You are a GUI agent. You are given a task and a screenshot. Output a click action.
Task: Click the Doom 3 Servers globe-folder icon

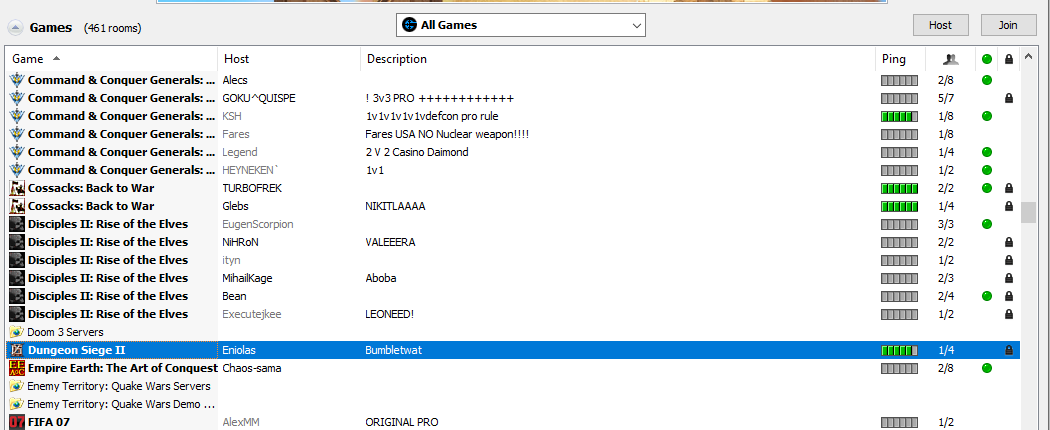click(16, 332)
